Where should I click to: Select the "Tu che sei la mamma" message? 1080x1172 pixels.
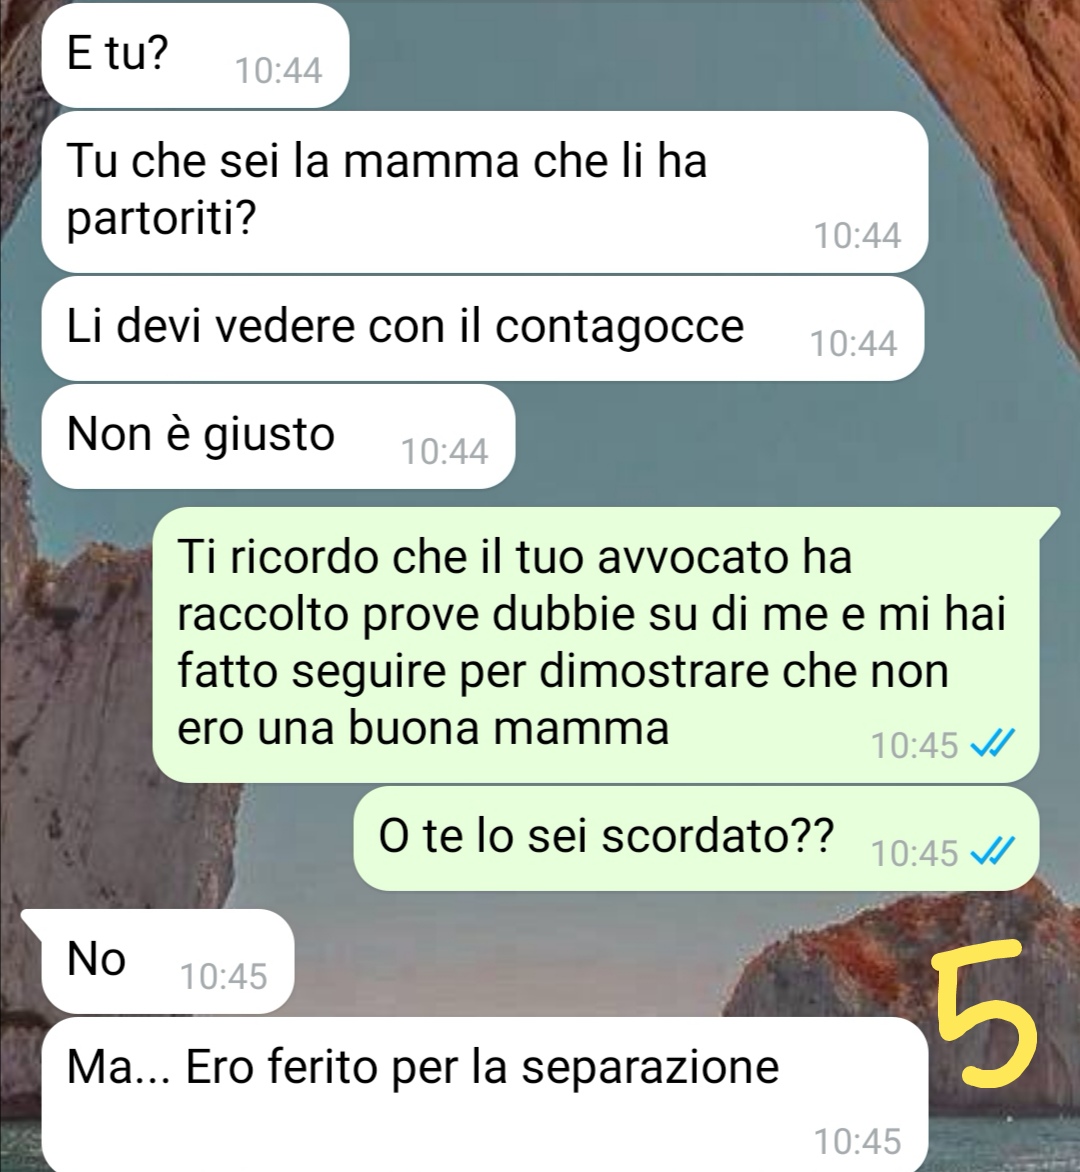pos(485,191)
